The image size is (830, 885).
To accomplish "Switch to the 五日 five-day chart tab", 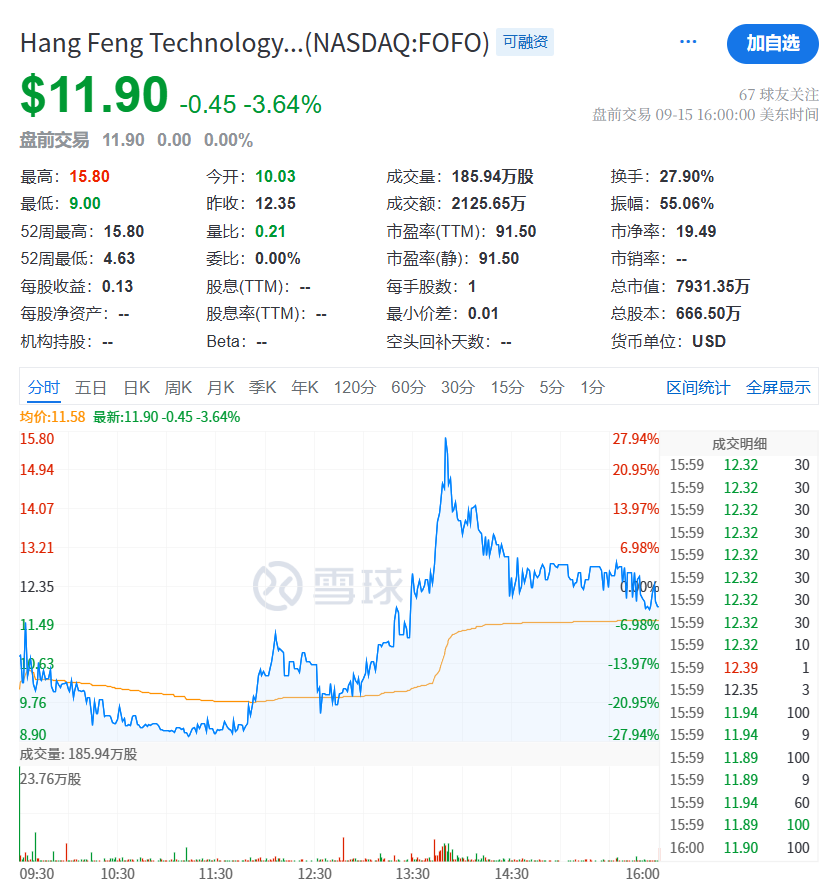I will [x=91, y=388].
